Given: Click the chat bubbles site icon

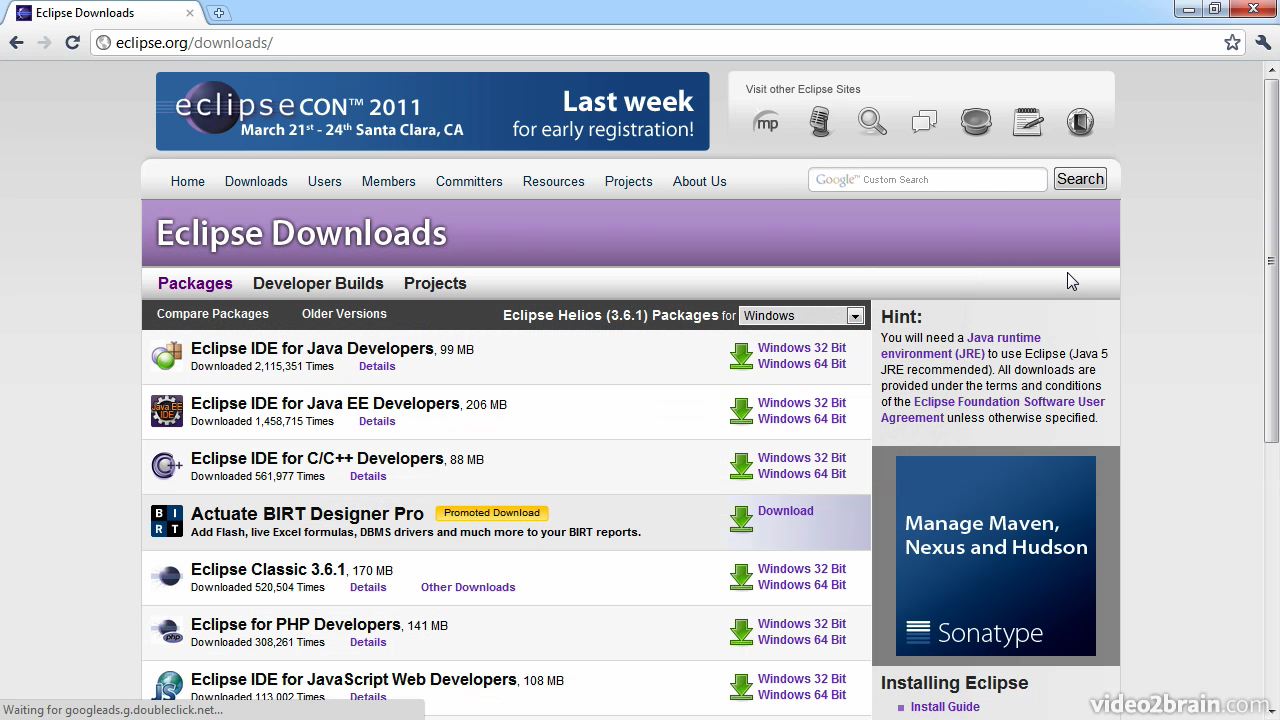Looking at the screenshot, I should (x=924, y=122).
